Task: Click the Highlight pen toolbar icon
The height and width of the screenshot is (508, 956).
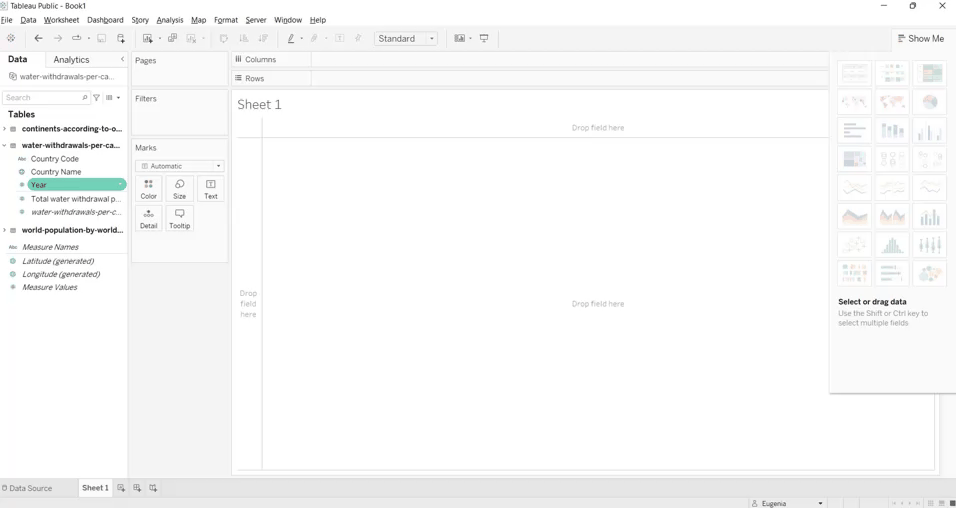Action: click(291, 38)
